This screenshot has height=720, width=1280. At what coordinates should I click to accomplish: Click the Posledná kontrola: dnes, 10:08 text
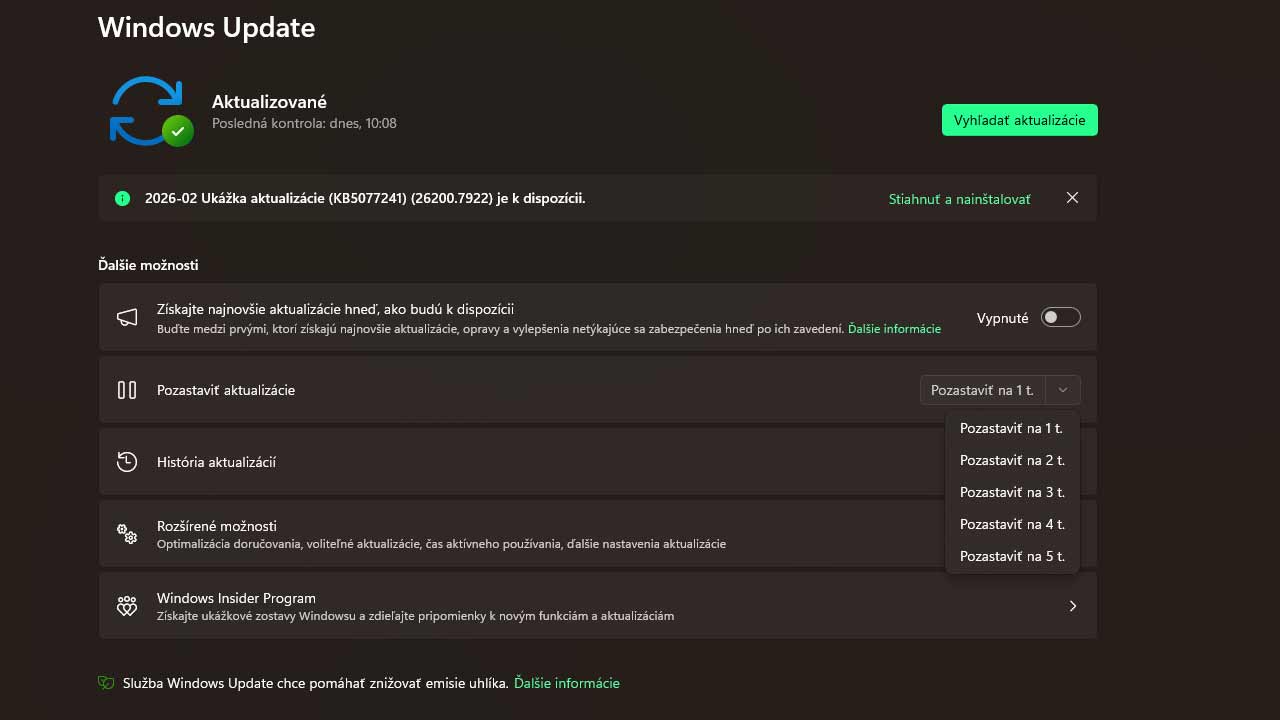pos(304,123)
